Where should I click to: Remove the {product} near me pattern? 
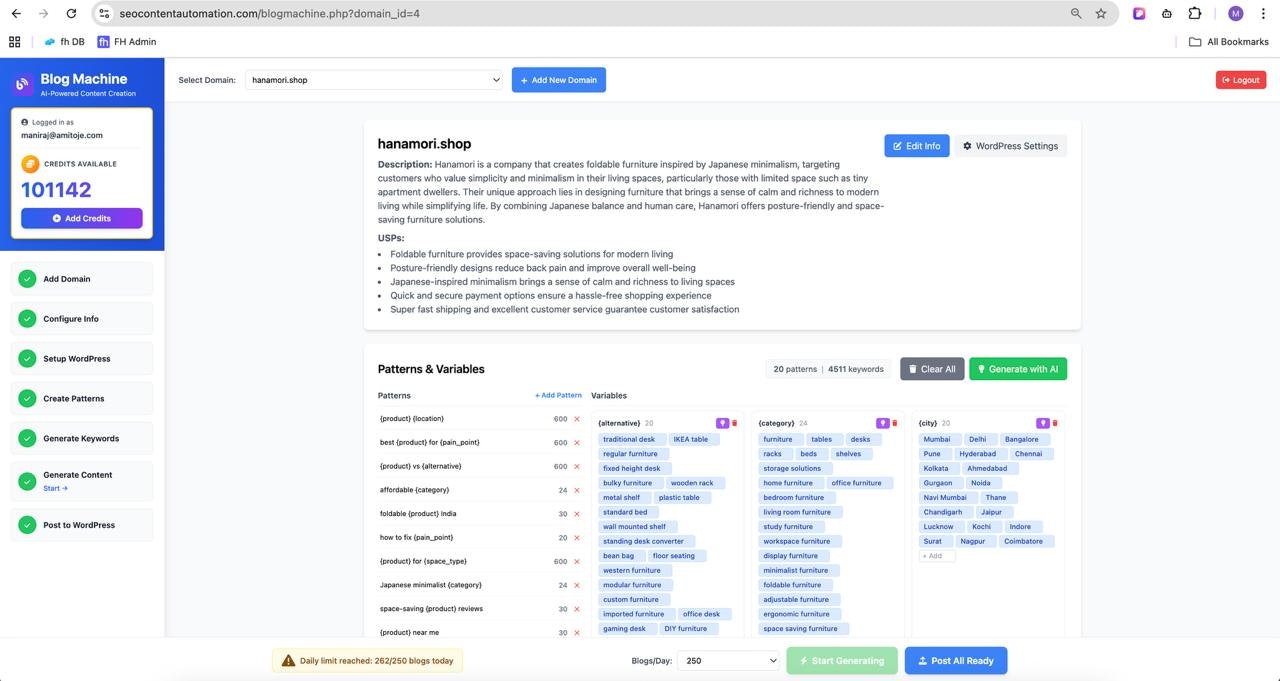(x=576, y=632)
